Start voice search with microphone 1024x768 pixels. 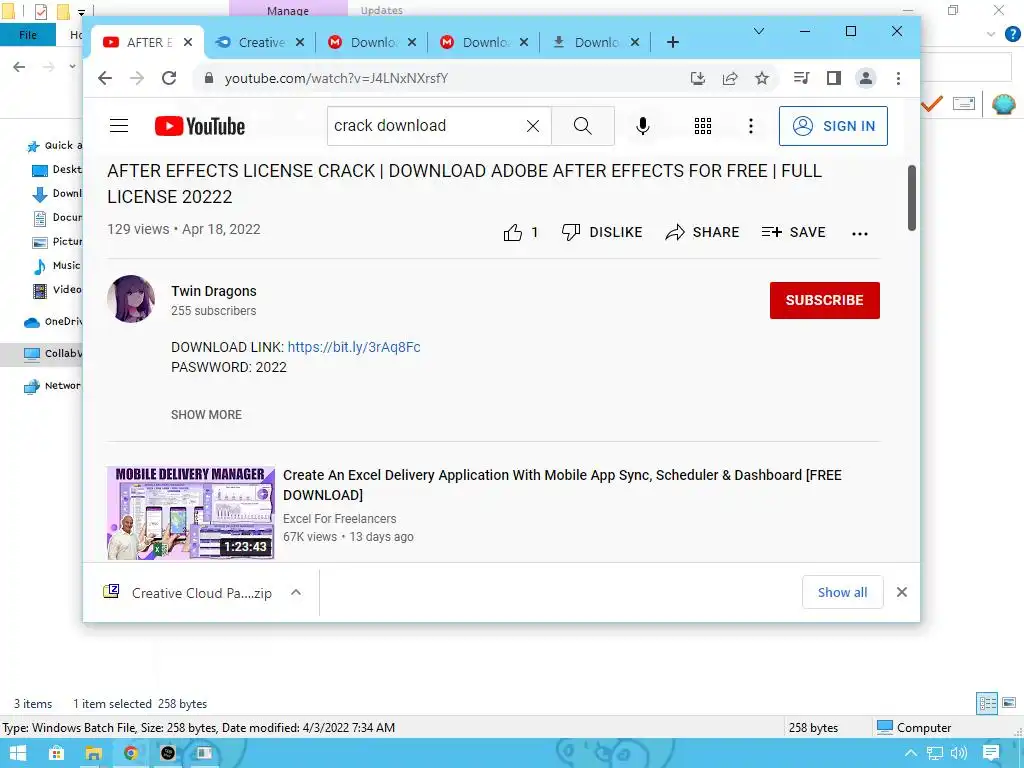(x=643, y=126)
